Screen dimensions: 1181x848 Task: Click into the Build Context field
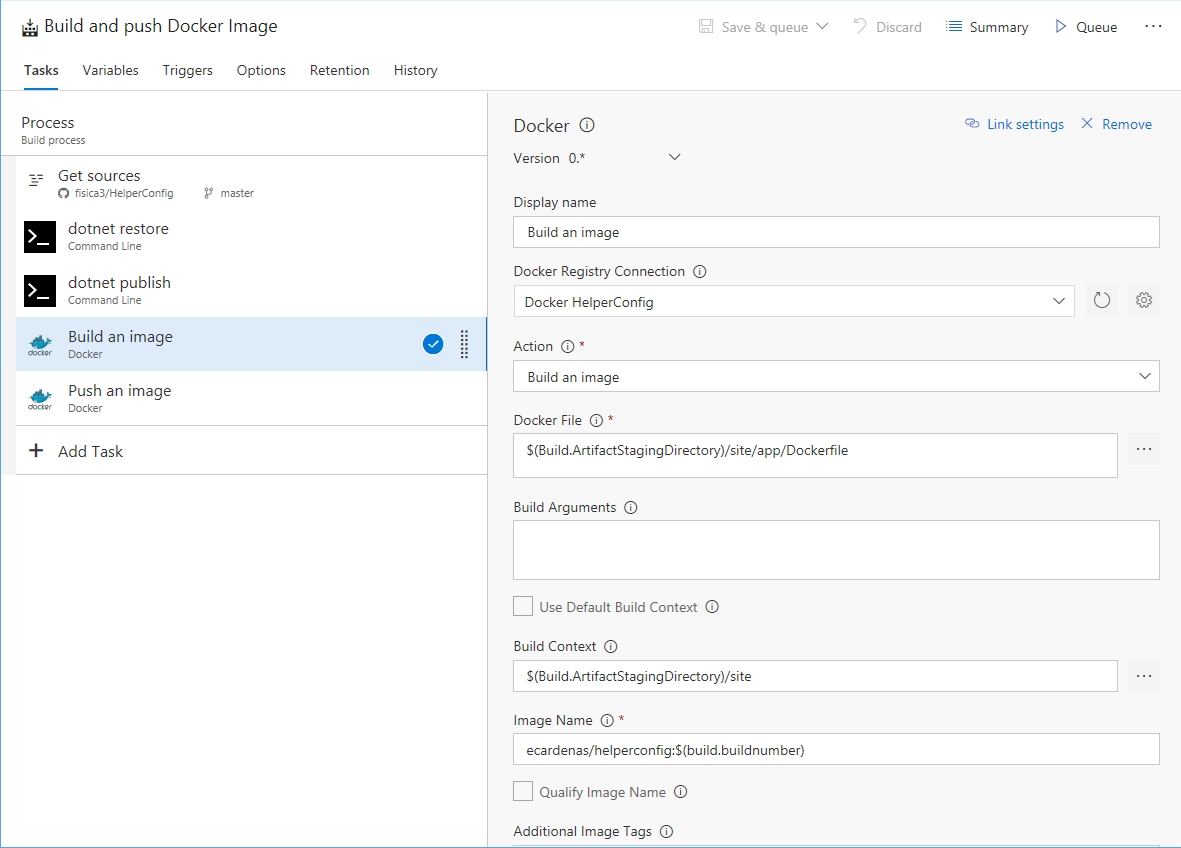coord(815,676)
